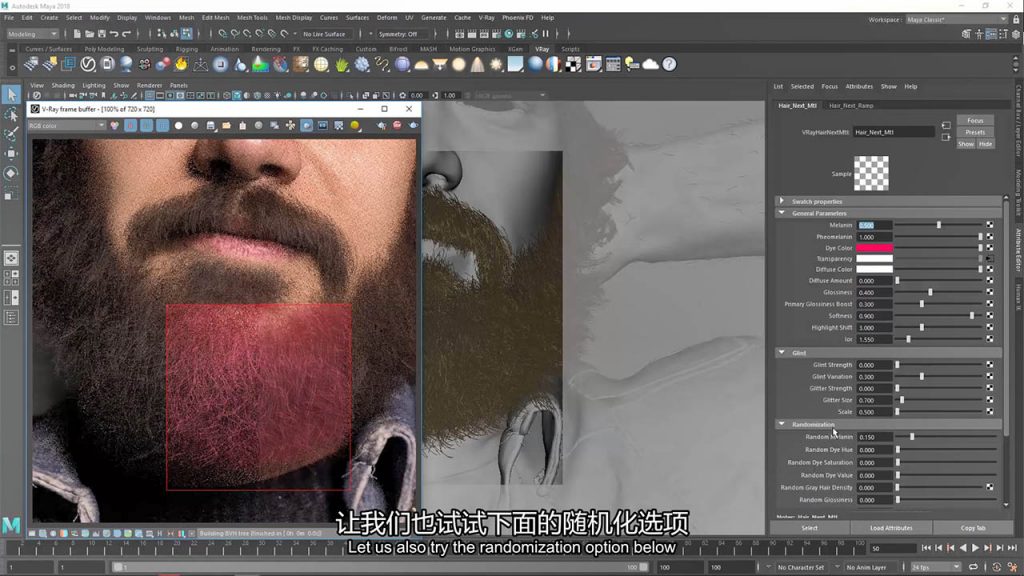Click the V-Ray fire shelf icon
This screenshot has width=1024, height=576.
tap(181, 64)
